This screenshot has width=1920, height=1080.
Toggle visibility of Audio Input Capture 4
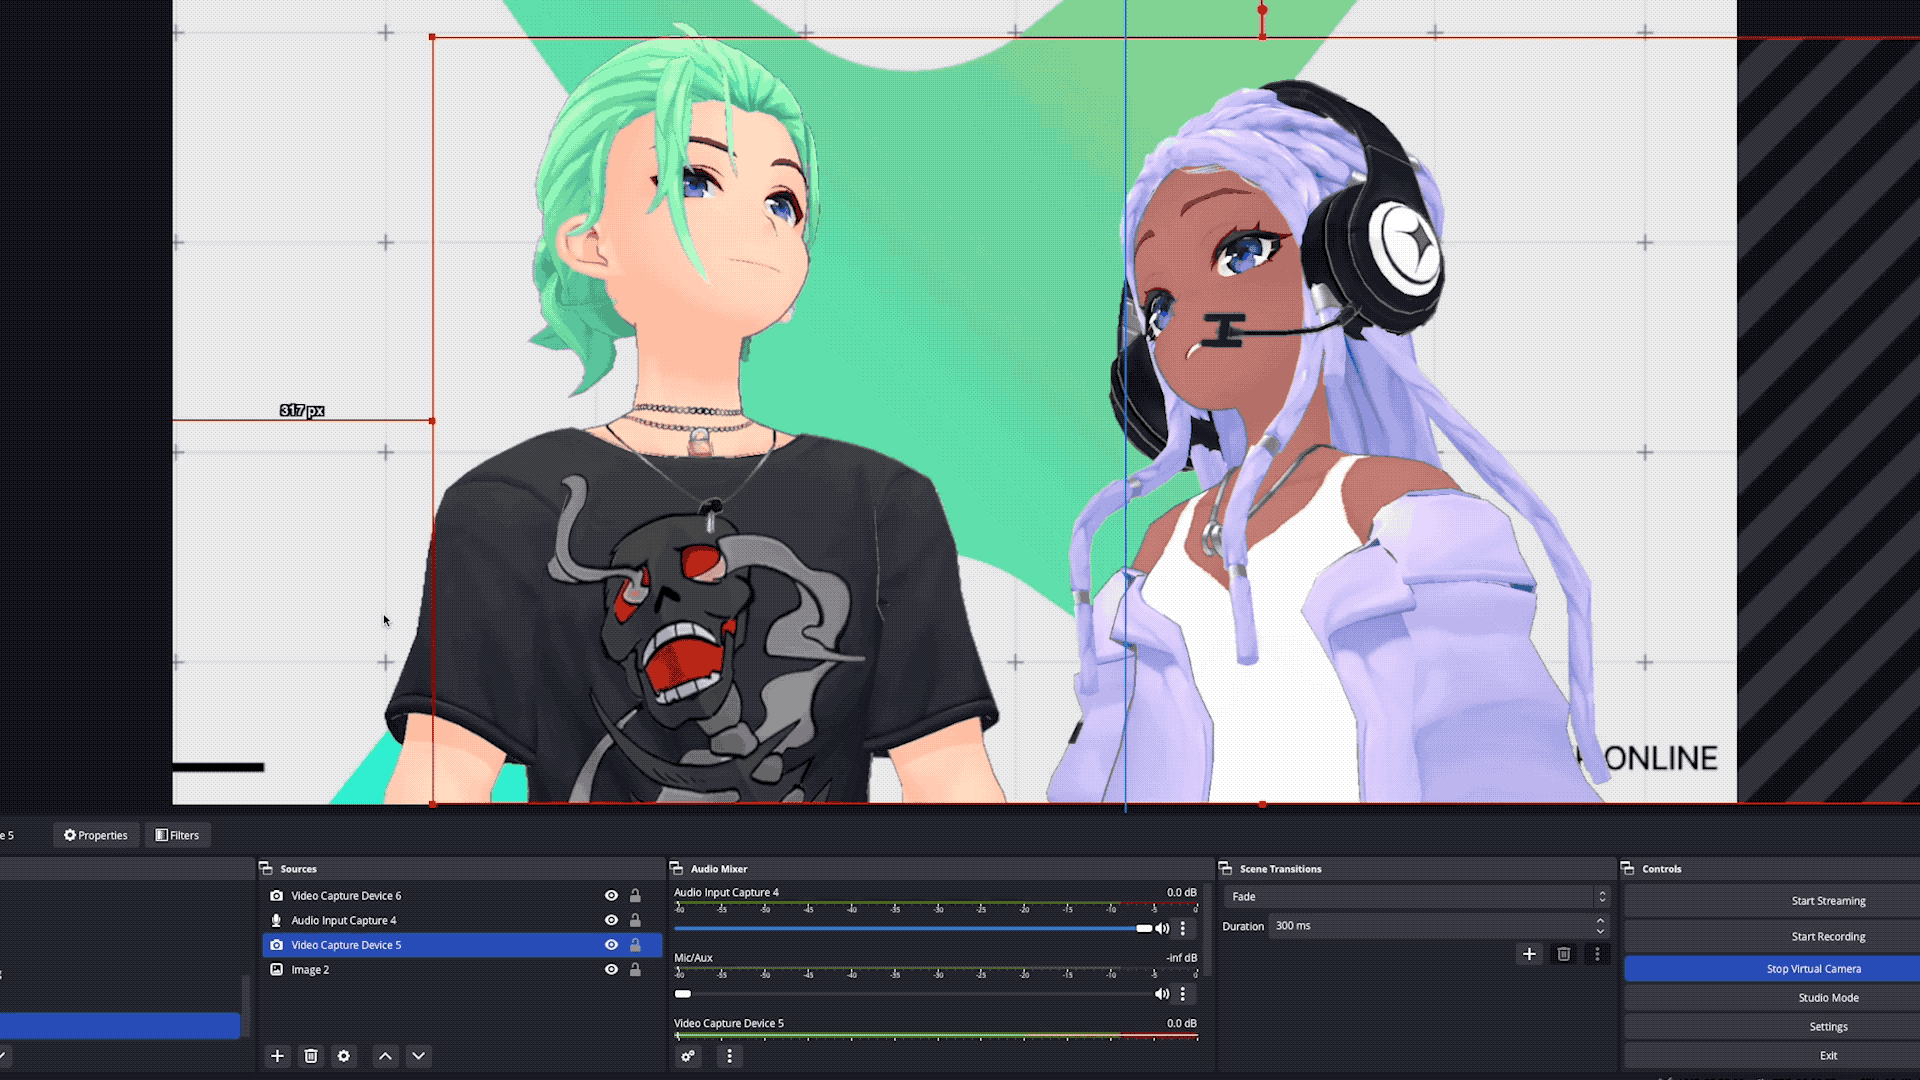(x=611, y=920)
